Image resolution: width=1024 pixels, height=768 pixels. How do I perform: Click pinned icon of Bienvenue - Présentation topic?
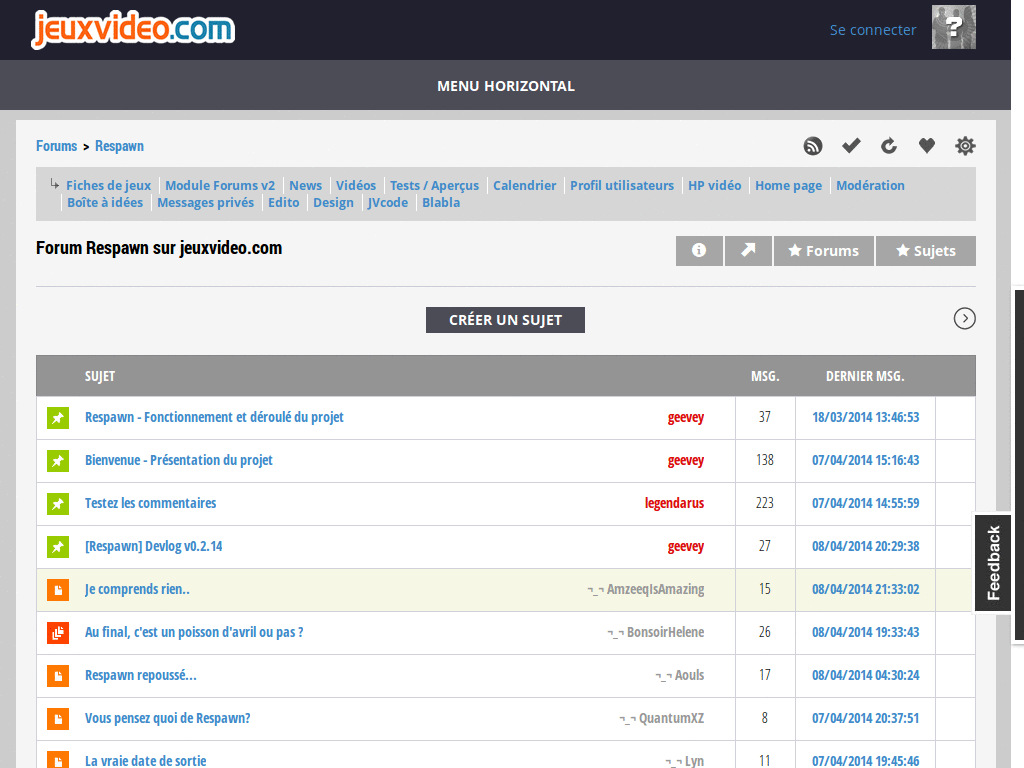click(58, 461)
